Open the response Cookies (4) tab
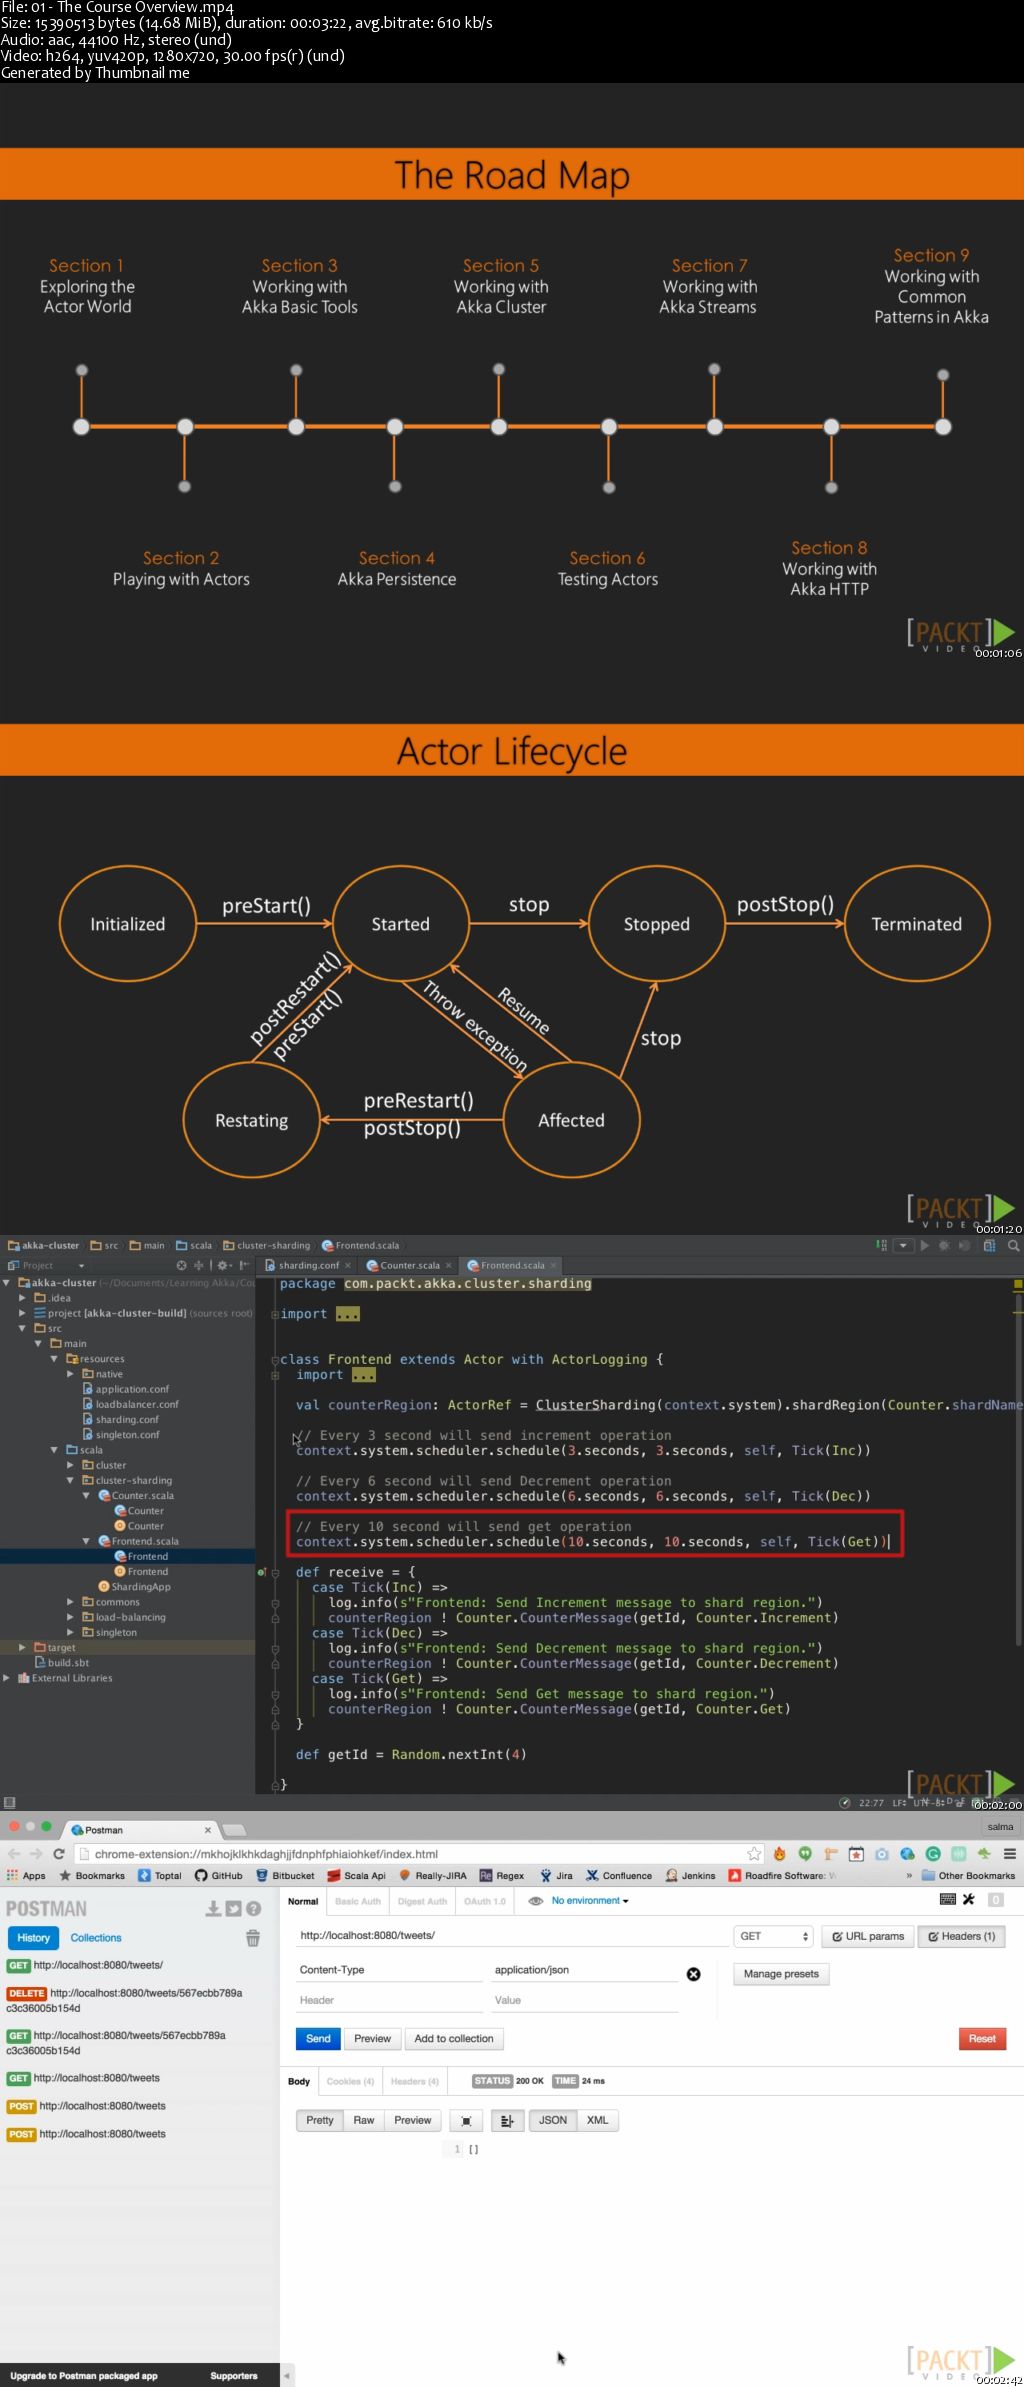Screen dimensions: 1024x2387 [350, 2081]
